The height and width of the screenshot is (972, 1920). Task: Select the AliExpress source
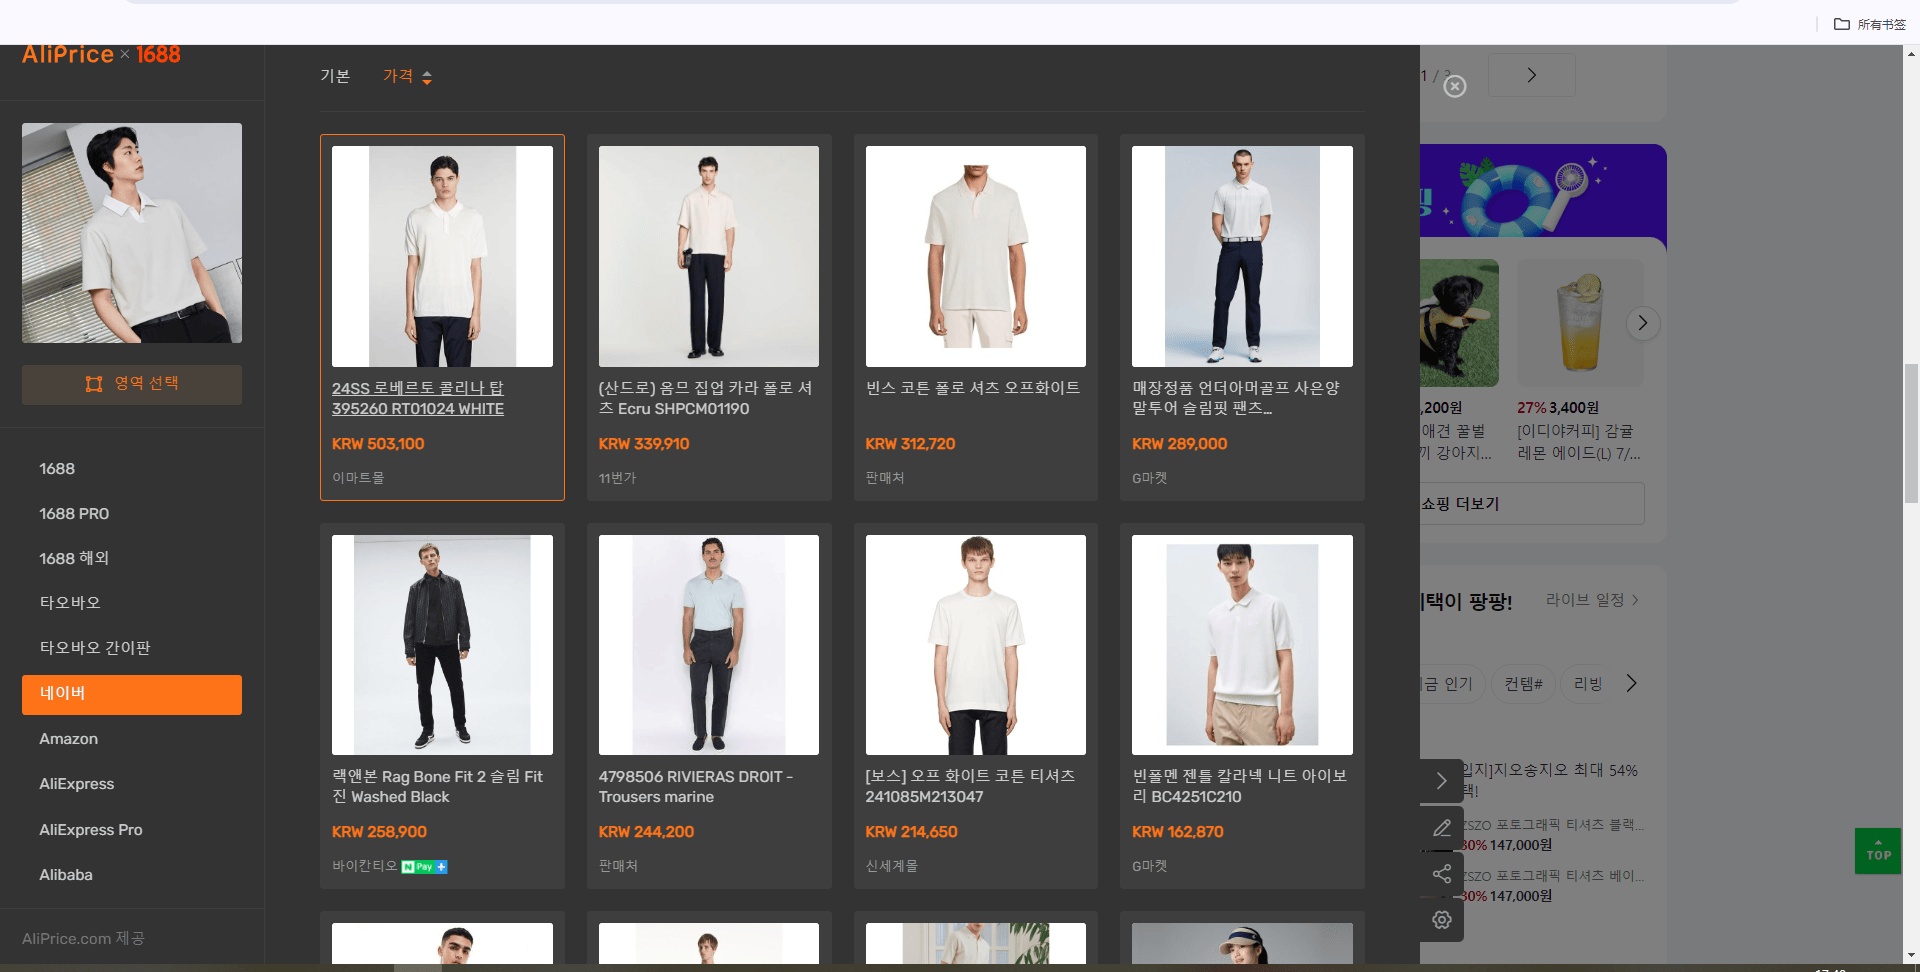pyautogui.click(x=132, y=784)
